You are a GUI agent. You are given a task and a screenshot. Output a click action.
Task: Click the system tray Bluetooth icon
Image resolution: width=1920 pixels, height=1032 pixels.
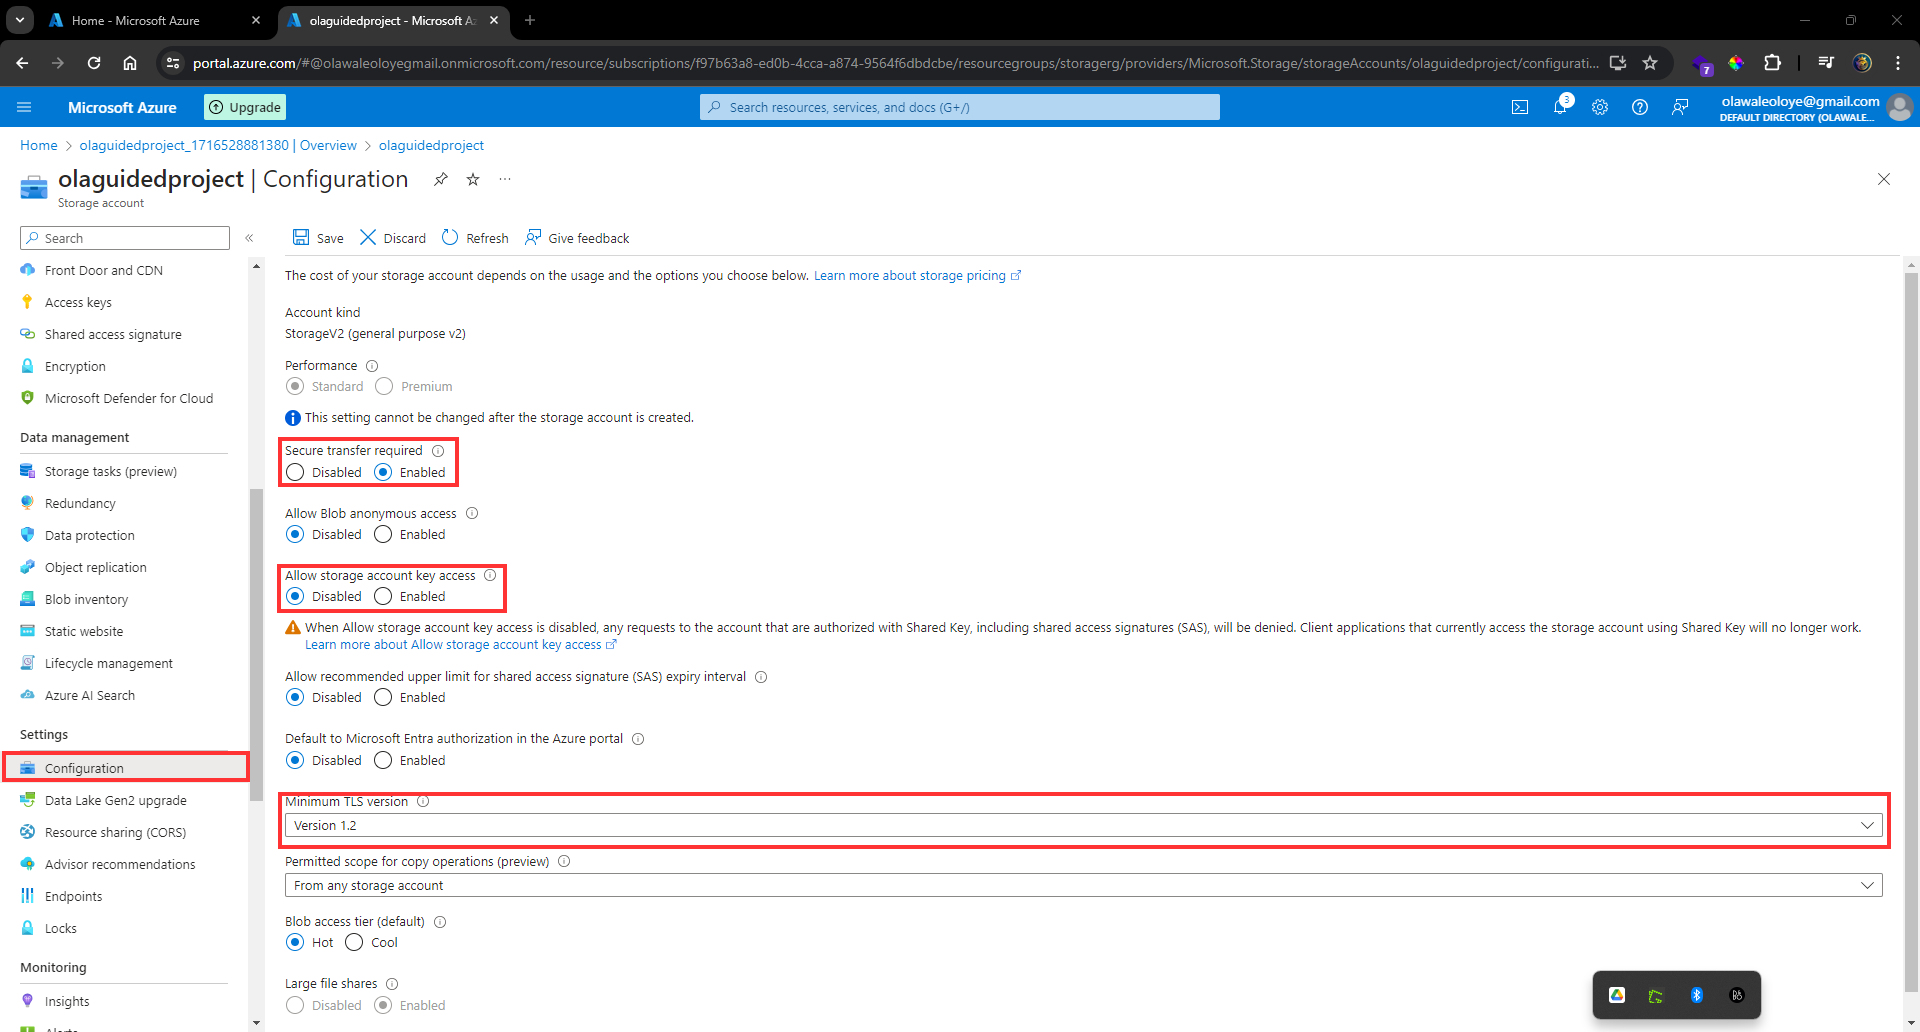(x=1697, y=995)
